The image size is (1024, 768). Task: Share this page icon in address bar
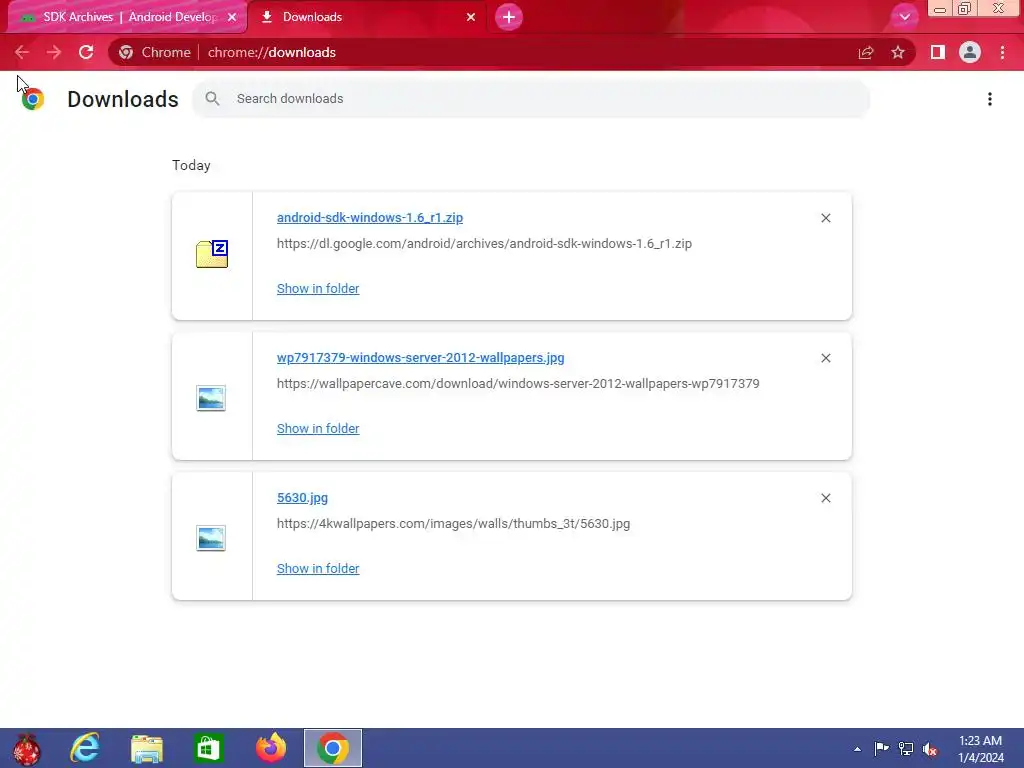tap(866, 52)
